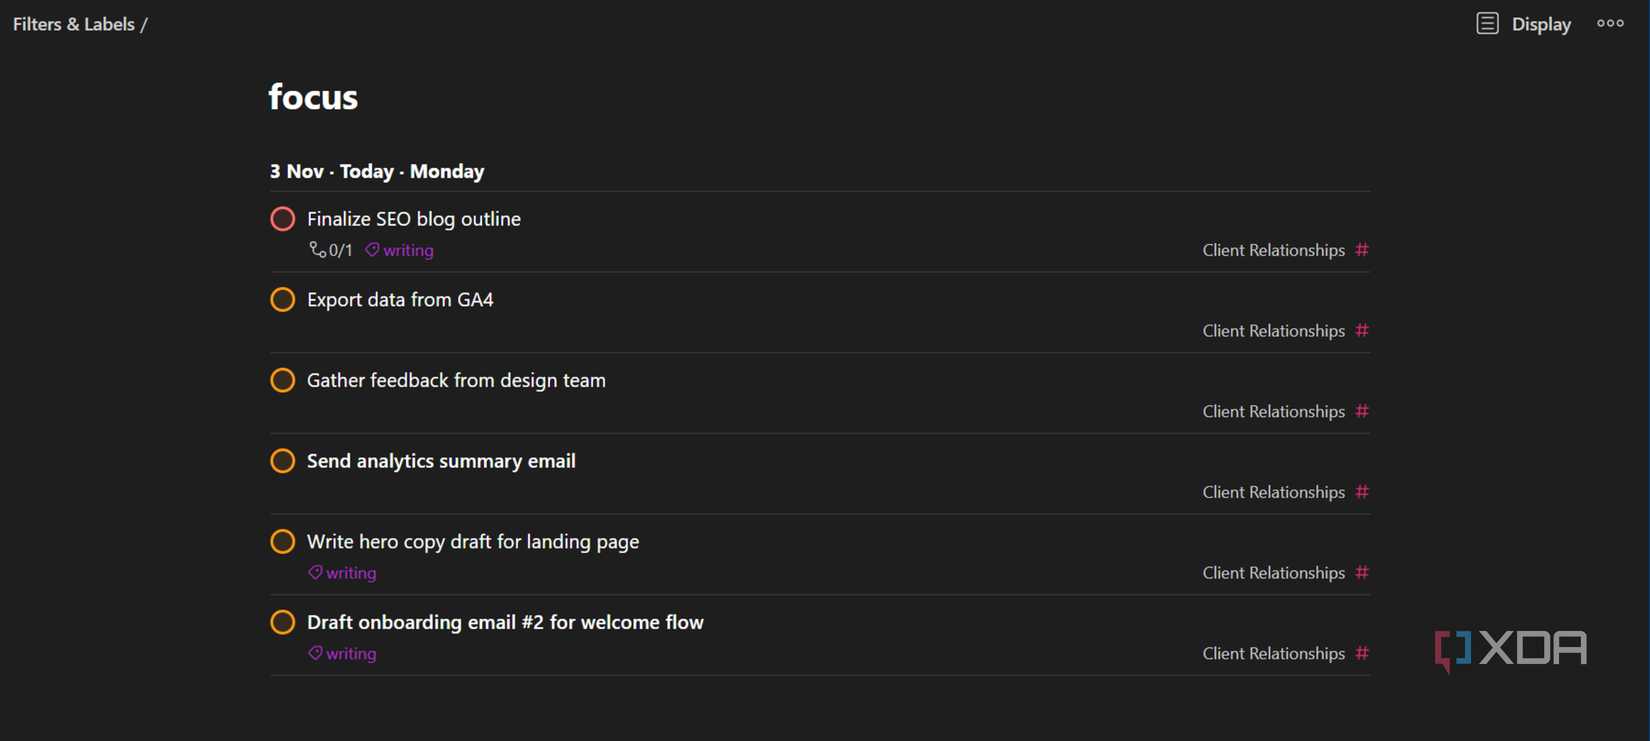Click the Display list-layout icon
The width and height of the screenshot is (1650, 741).
click(x=1487, y=24)
